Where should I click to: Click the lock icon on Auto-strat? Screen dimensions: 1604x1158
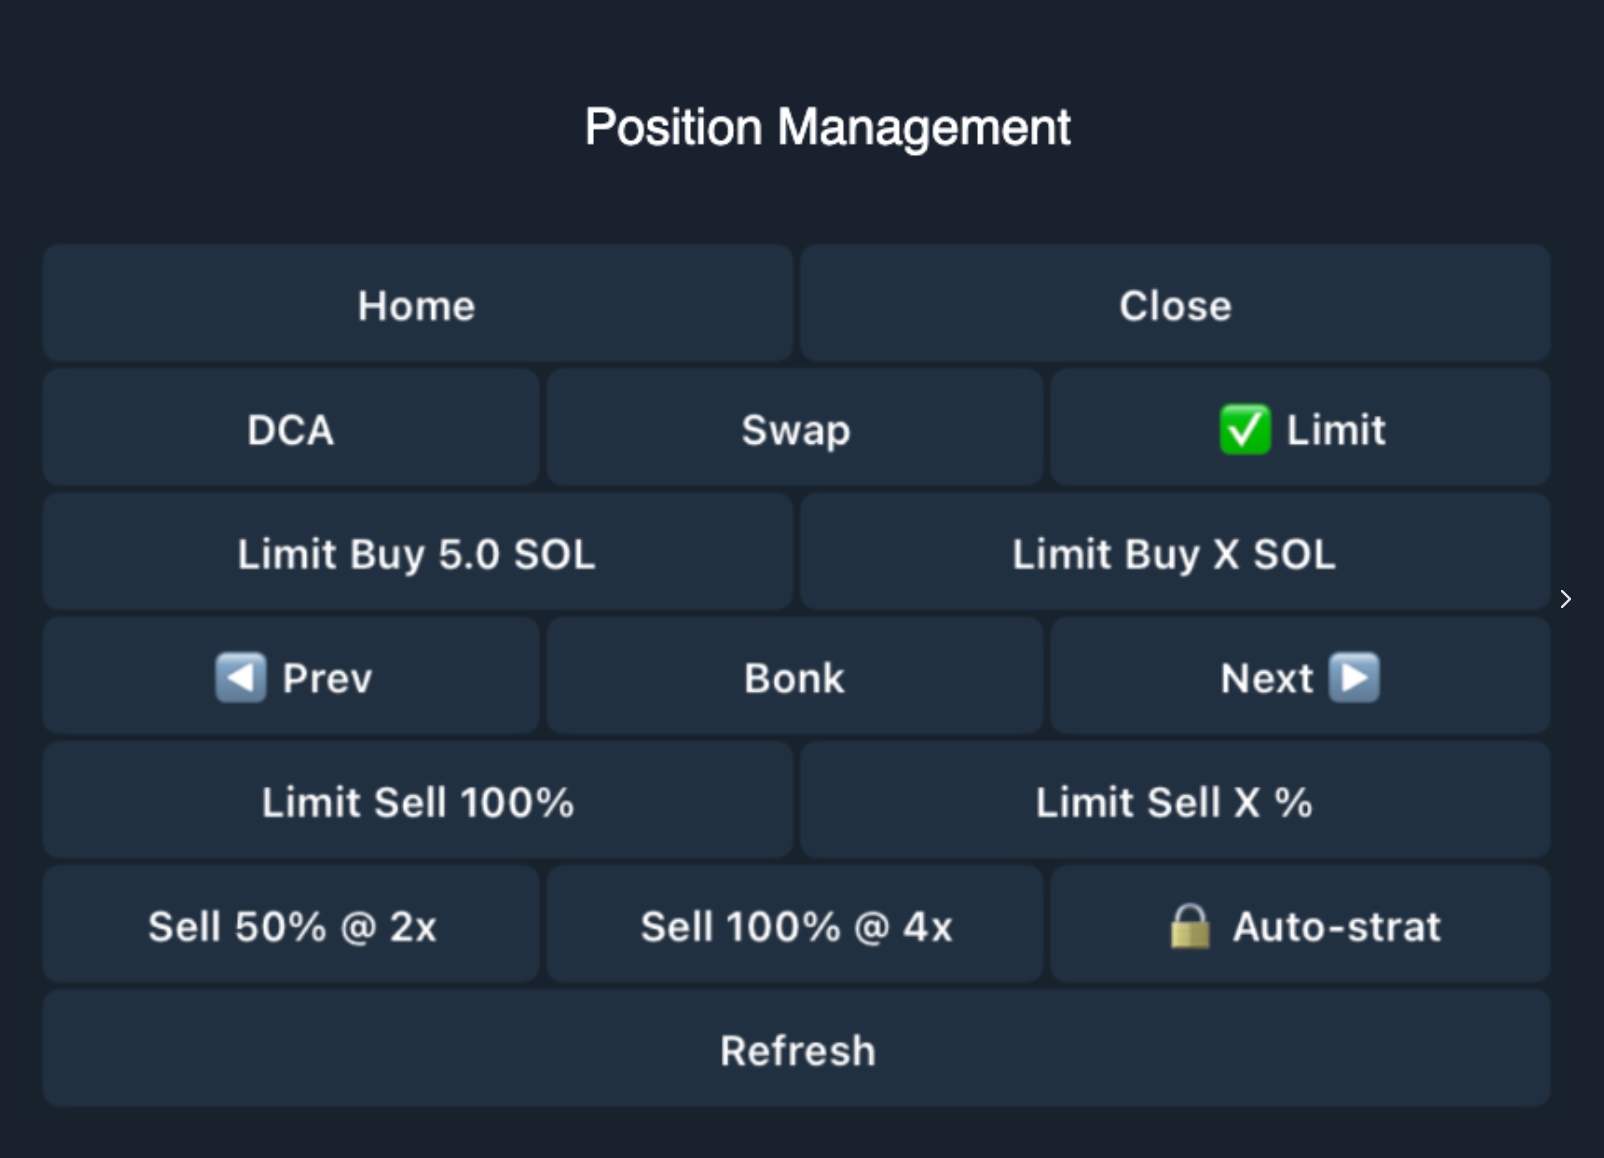(1190, 926)
